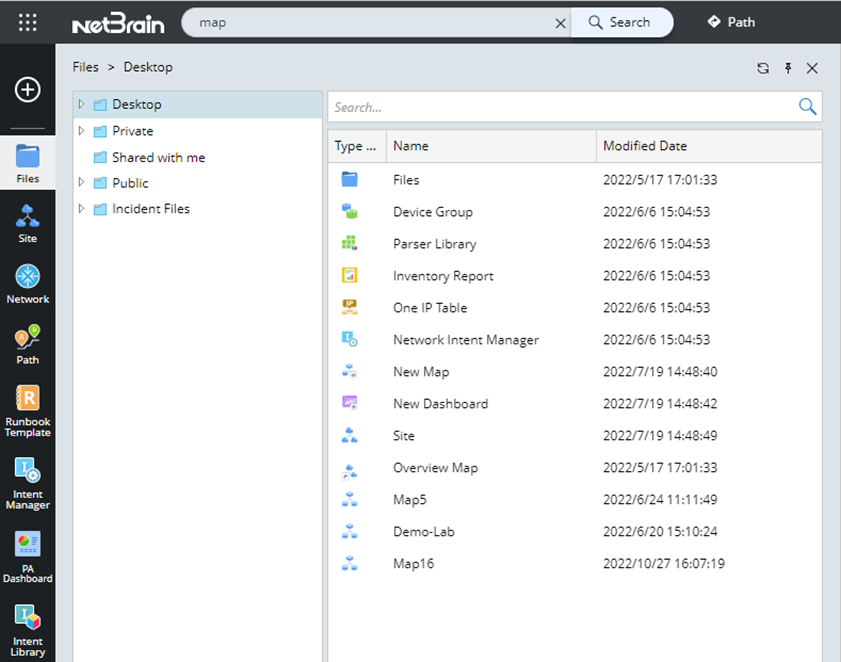Click the Device Group row icon
The height and width of the screenshot is (662, 841).
point(350,211)
